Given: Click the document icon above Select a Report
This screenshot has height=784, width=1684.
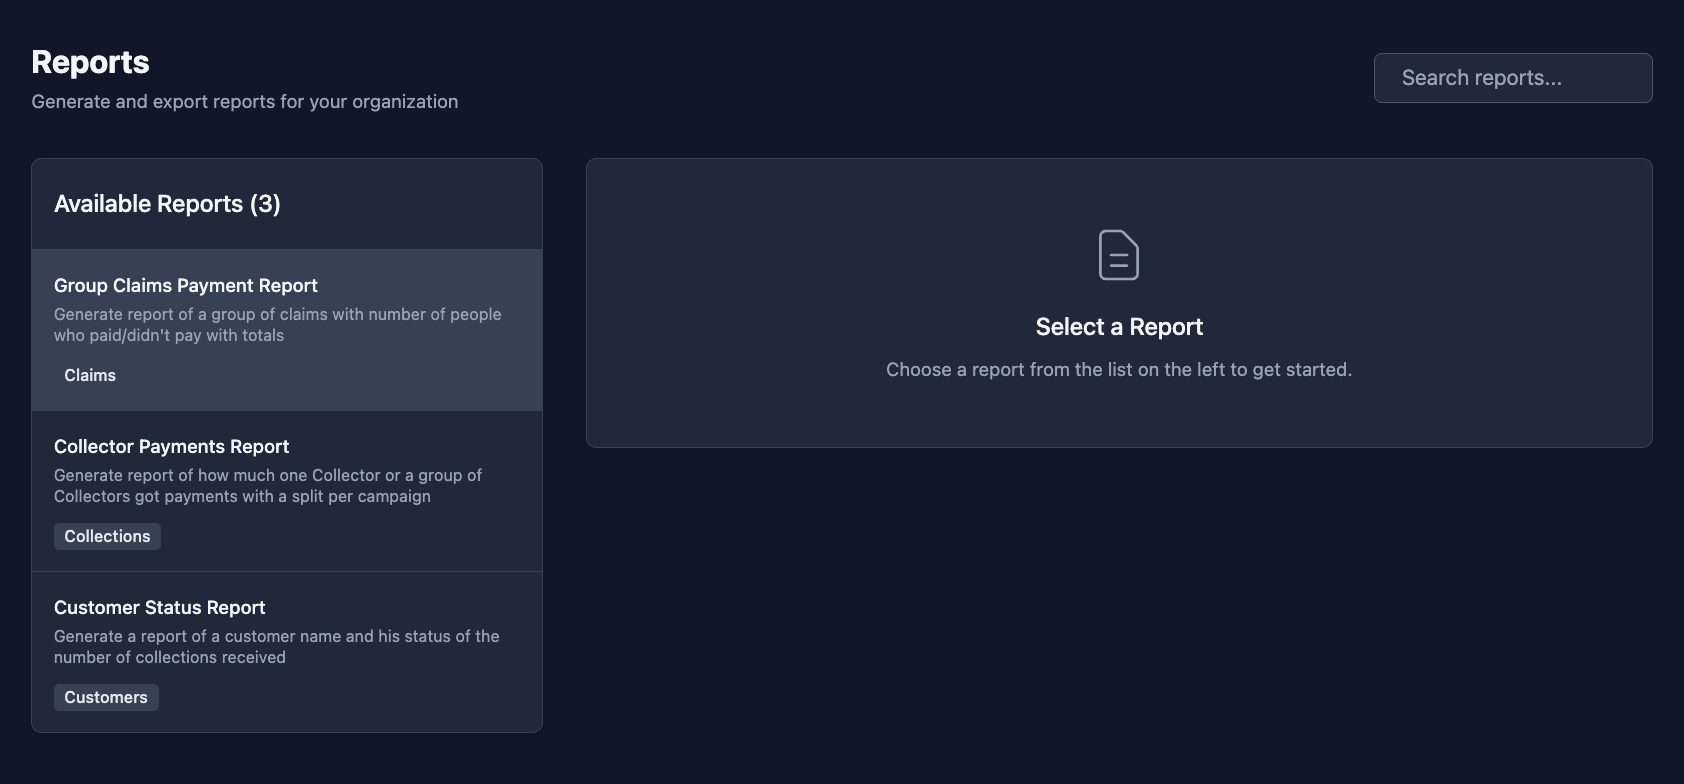Looking at the screenshot, I should coord(1118,255).
